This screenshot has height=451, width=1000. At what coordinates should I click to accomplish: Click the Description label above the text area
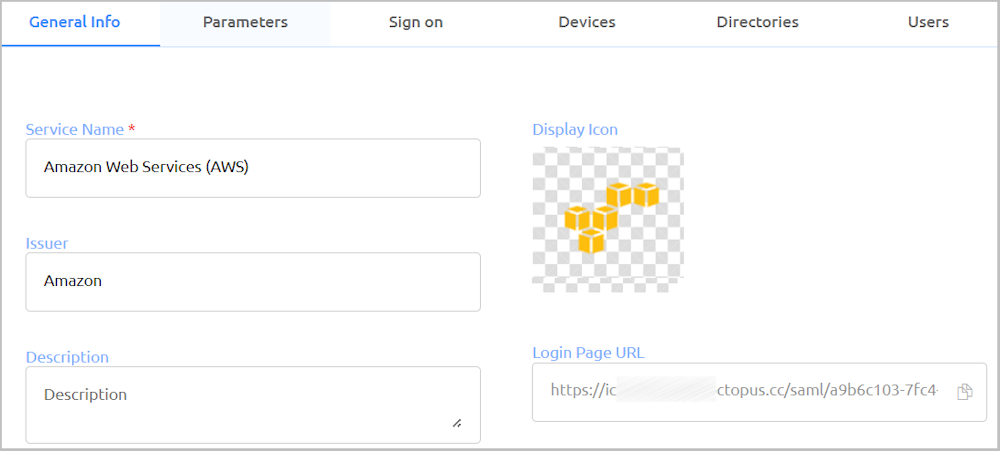[x=67, y=357]
